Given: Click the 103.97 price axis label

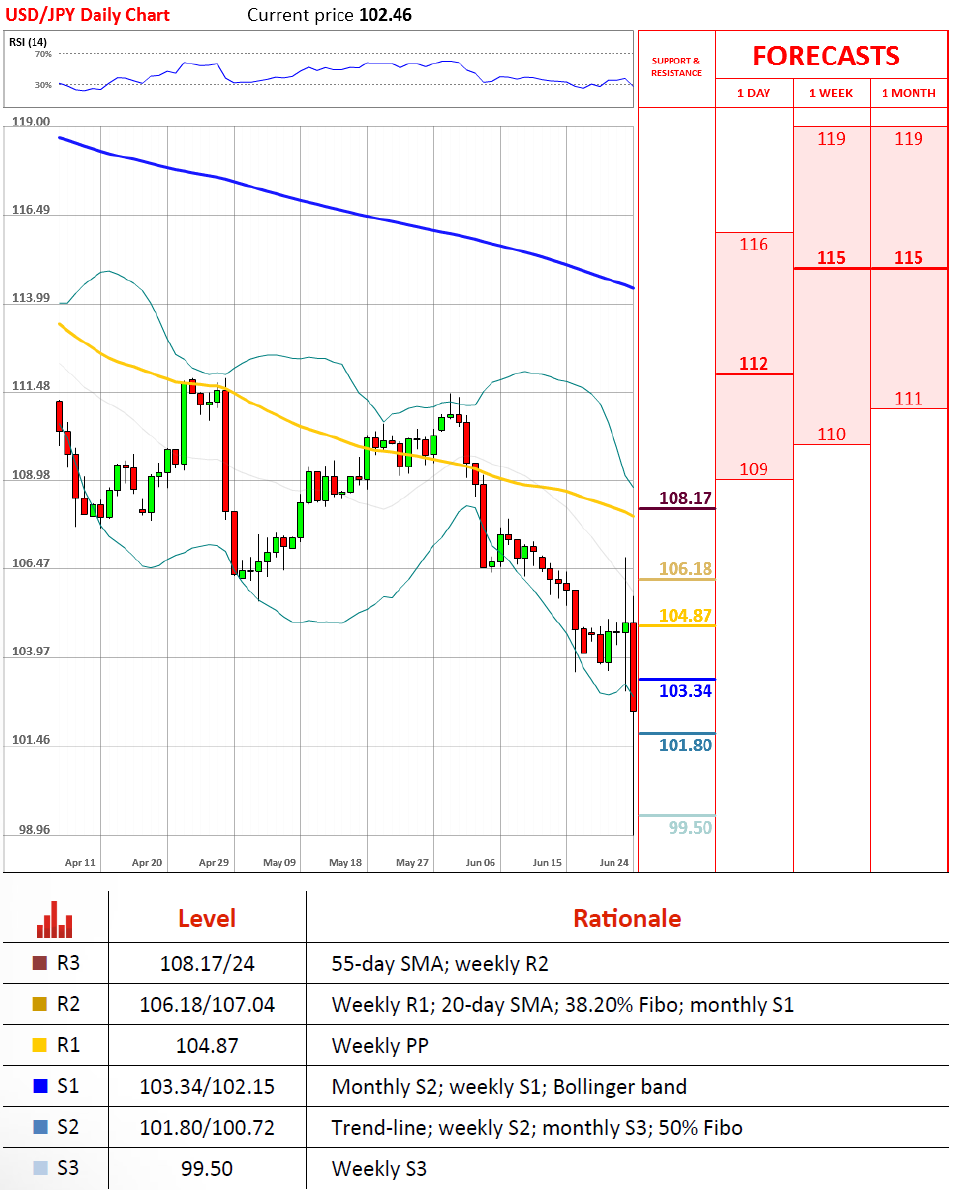Looking at the screenshot, I should coord(31,651).
